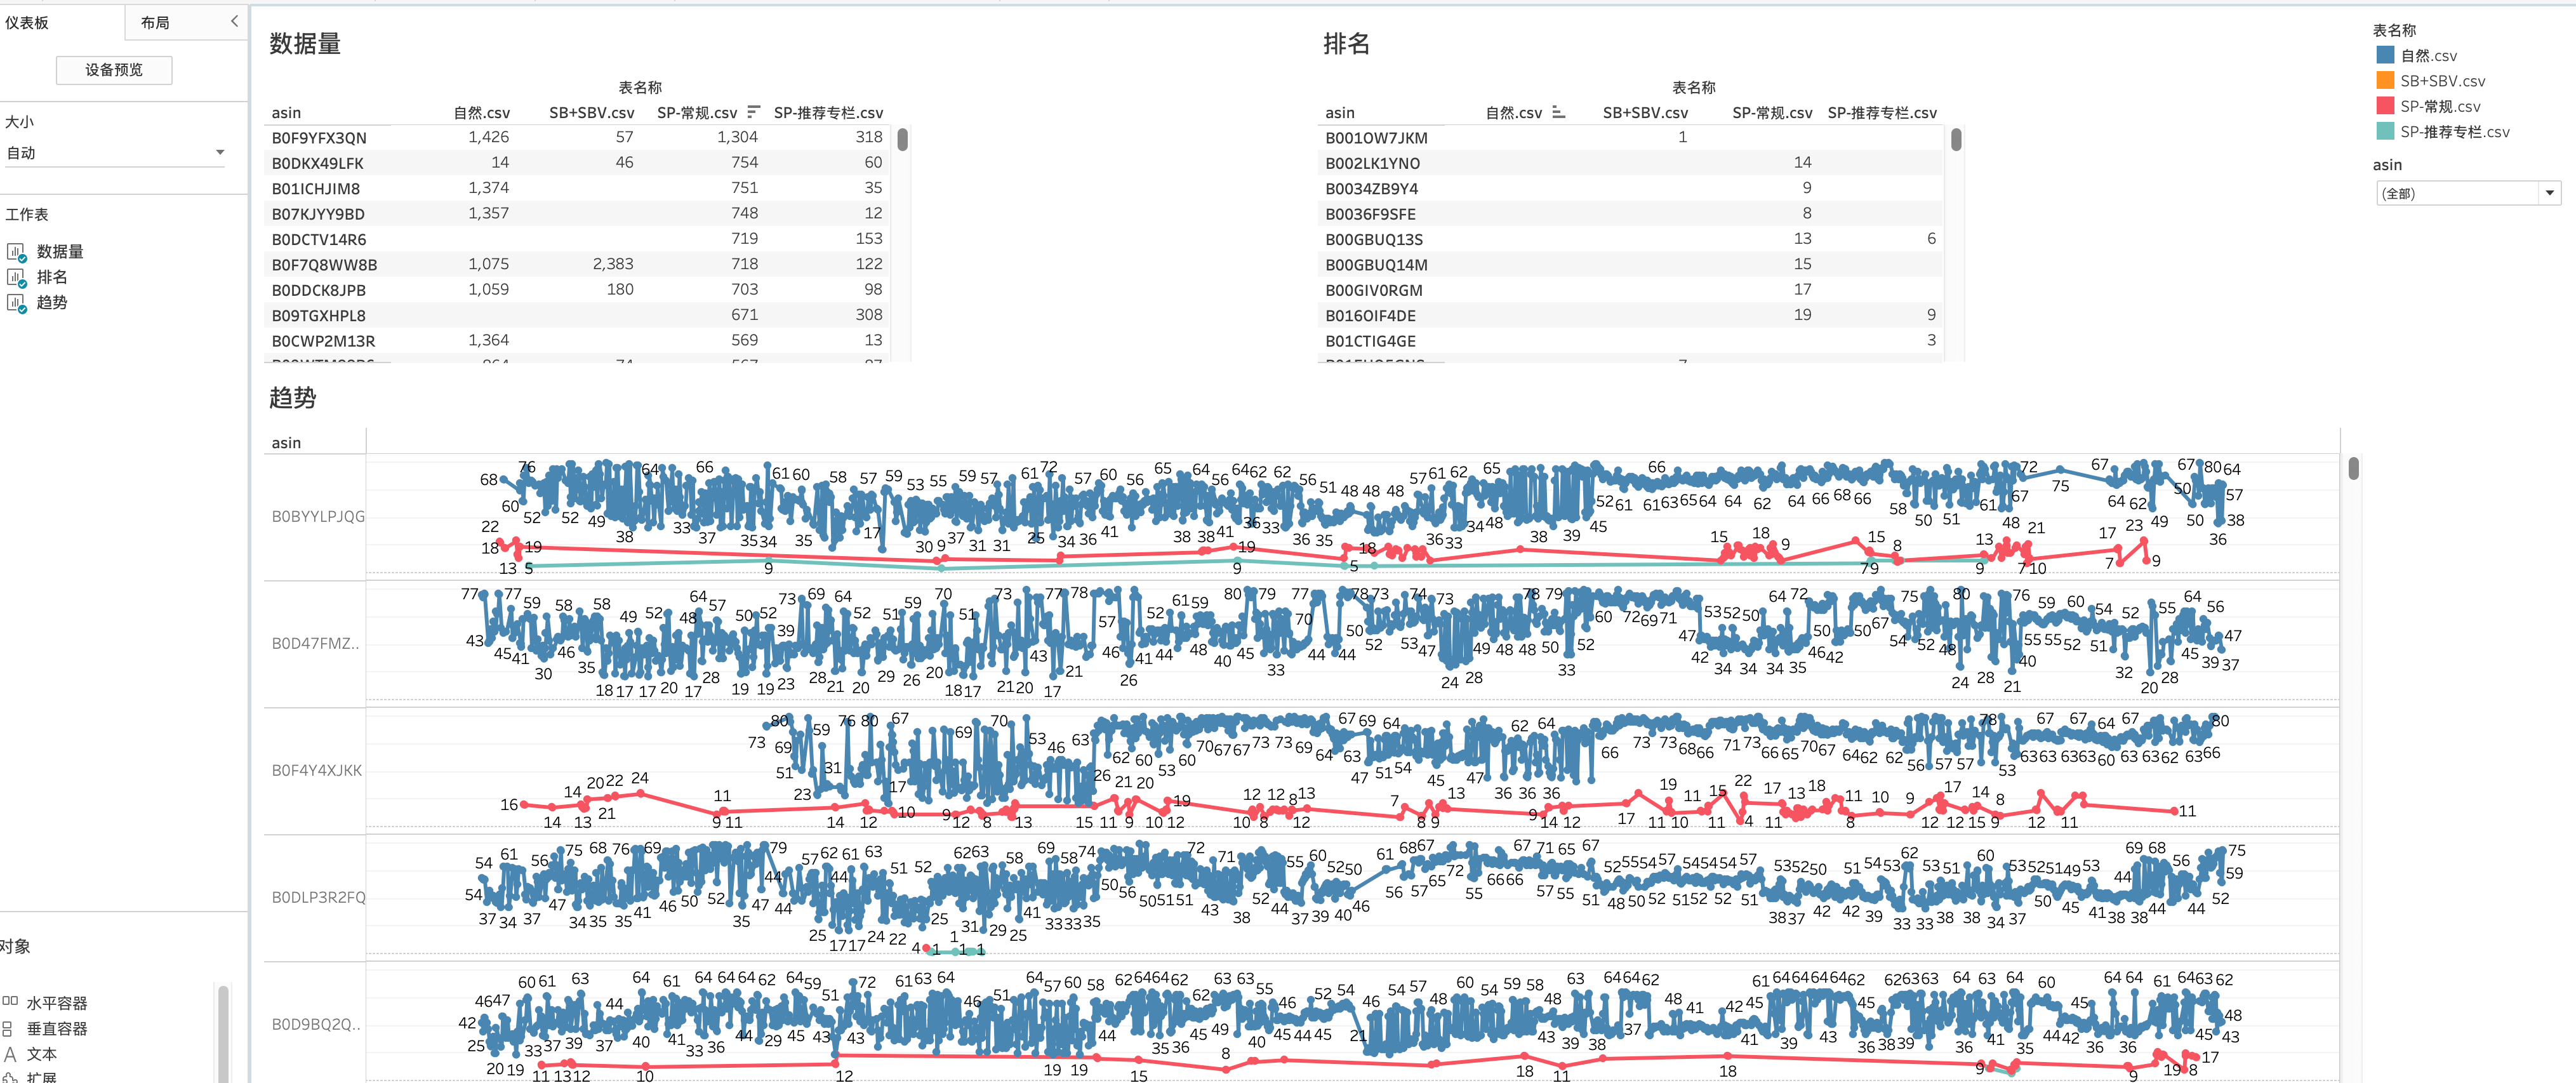Select row B016OIF4DE in the 排名 table
The image size is (2576, 1083).
[x=1631, y=315]
